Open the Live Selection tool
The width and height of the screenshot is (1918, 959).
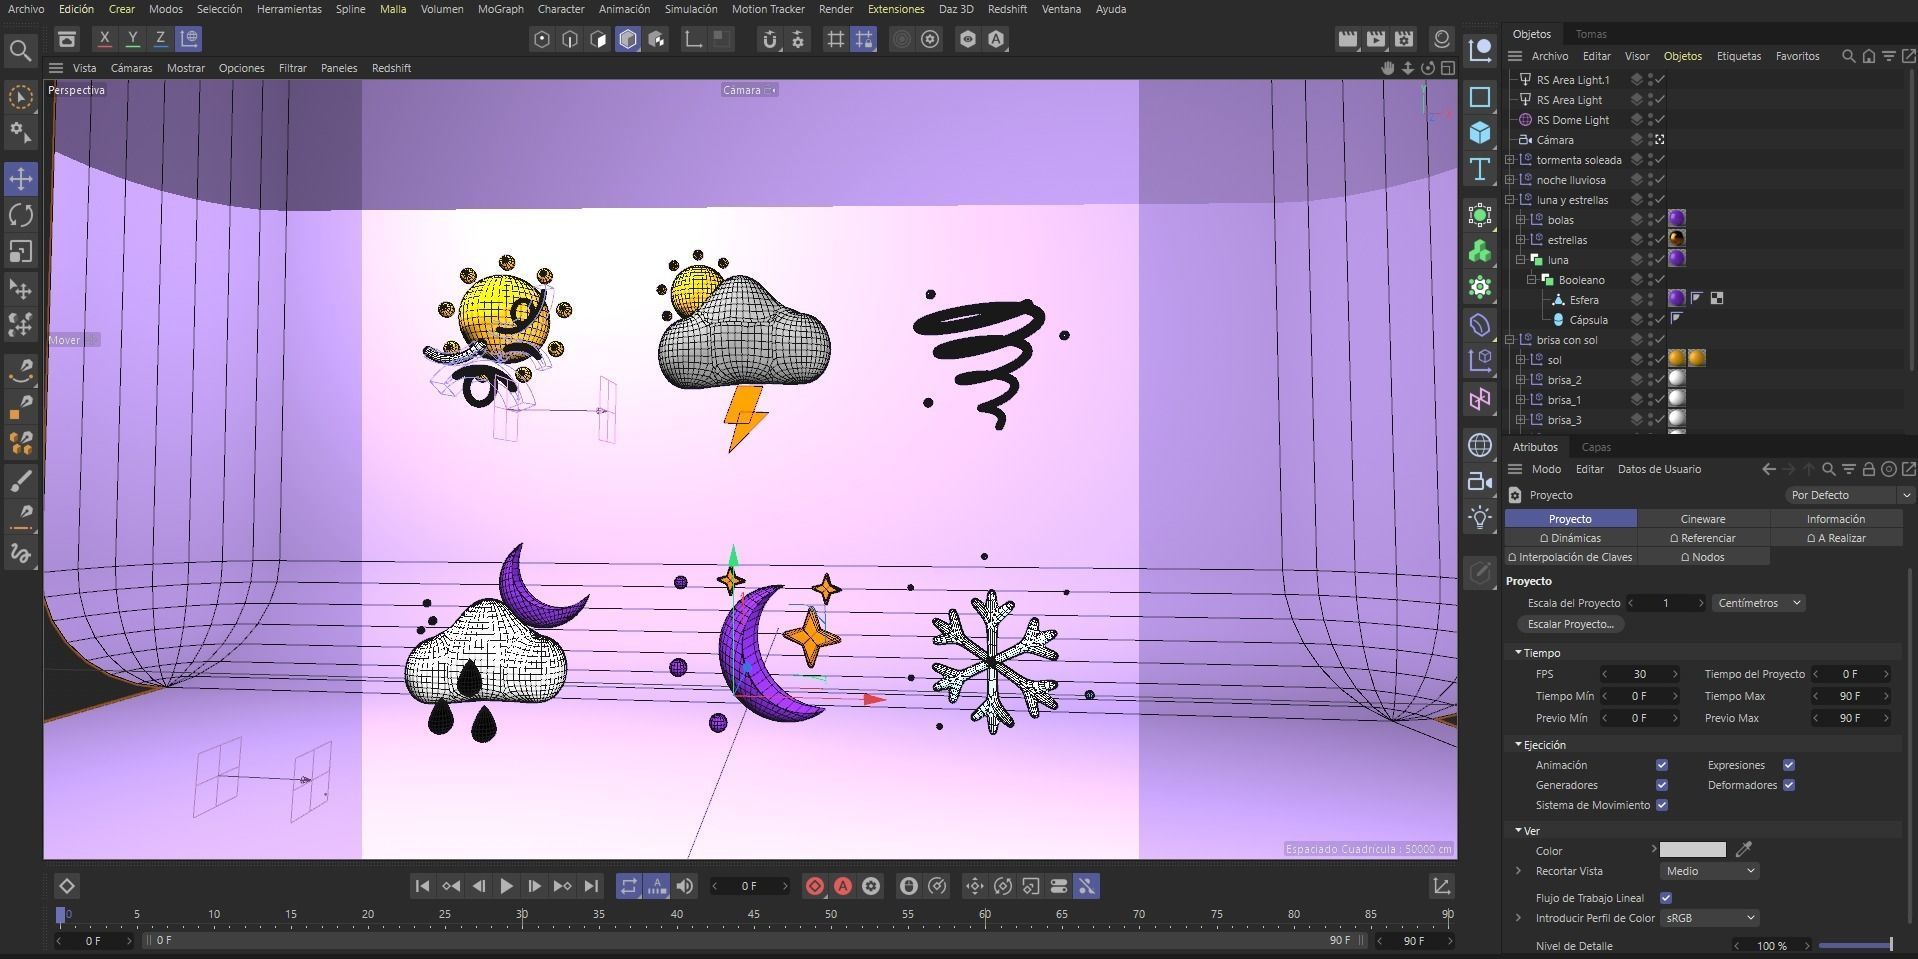click(x=21, y=96)
